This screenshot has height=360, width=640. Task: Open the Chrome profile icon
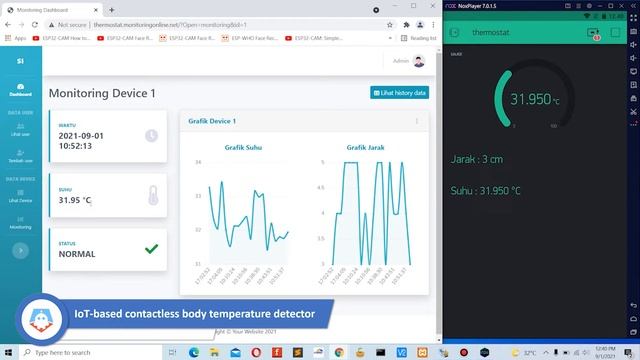420,25
